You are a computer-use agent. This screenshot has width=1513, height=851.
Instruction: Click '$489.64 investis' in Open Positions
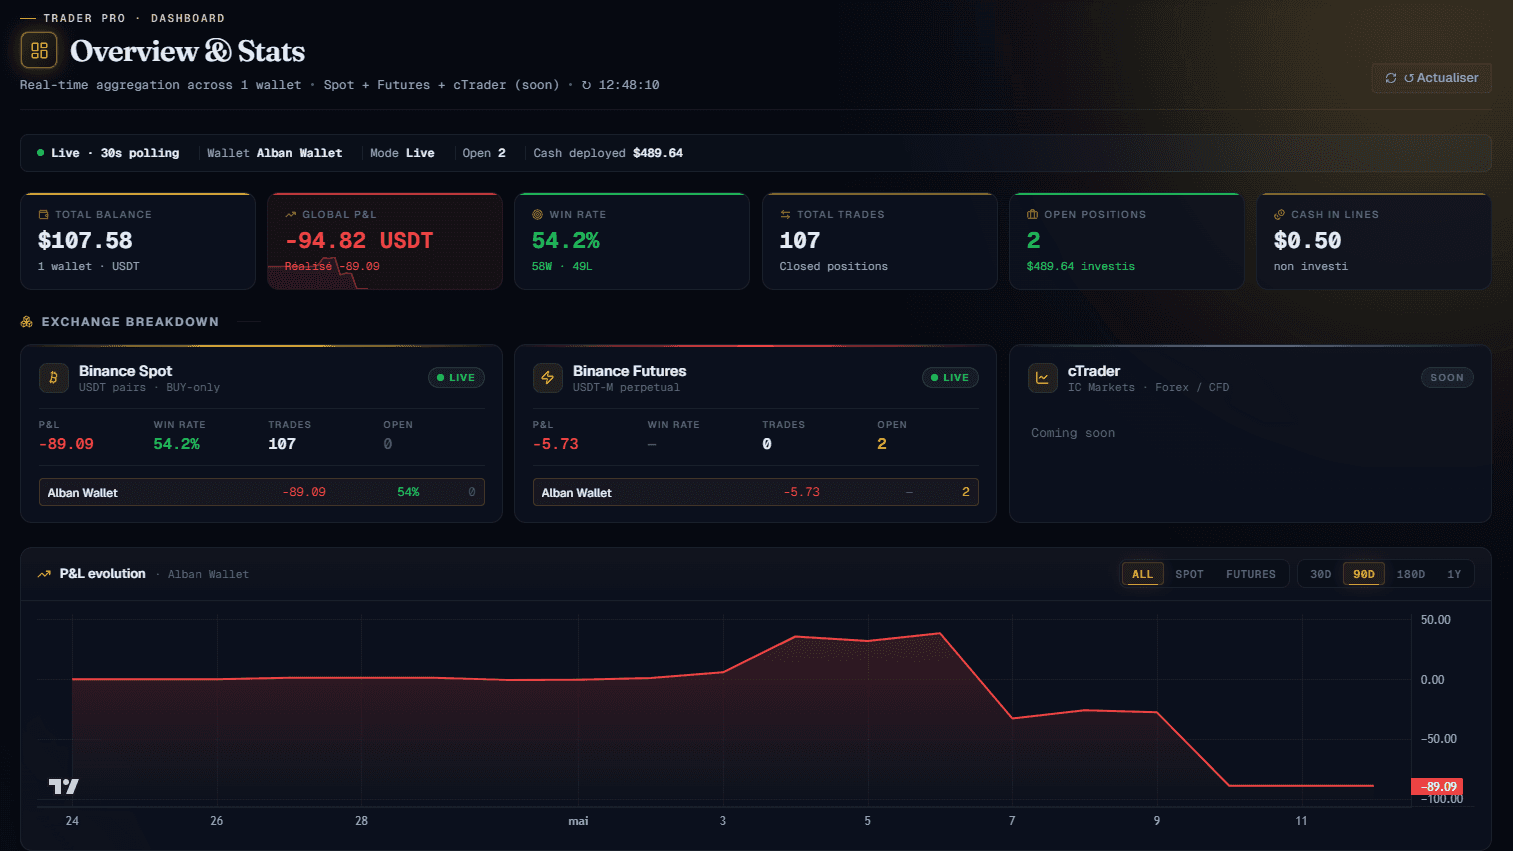click(x=1081, y=267)
